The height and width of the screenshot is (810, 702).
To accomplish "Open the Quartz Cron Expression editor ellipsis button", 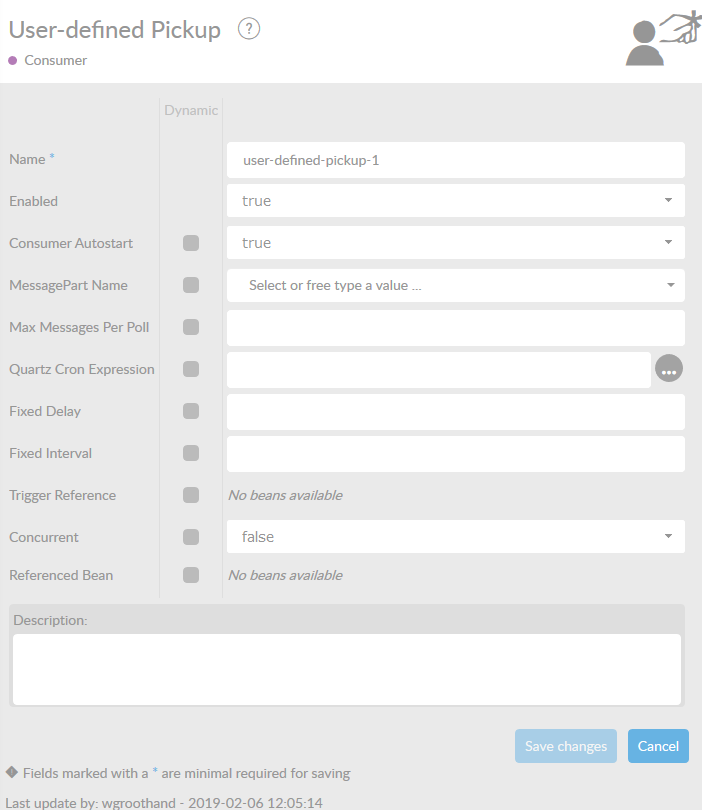I will click(x=669, y=369).
